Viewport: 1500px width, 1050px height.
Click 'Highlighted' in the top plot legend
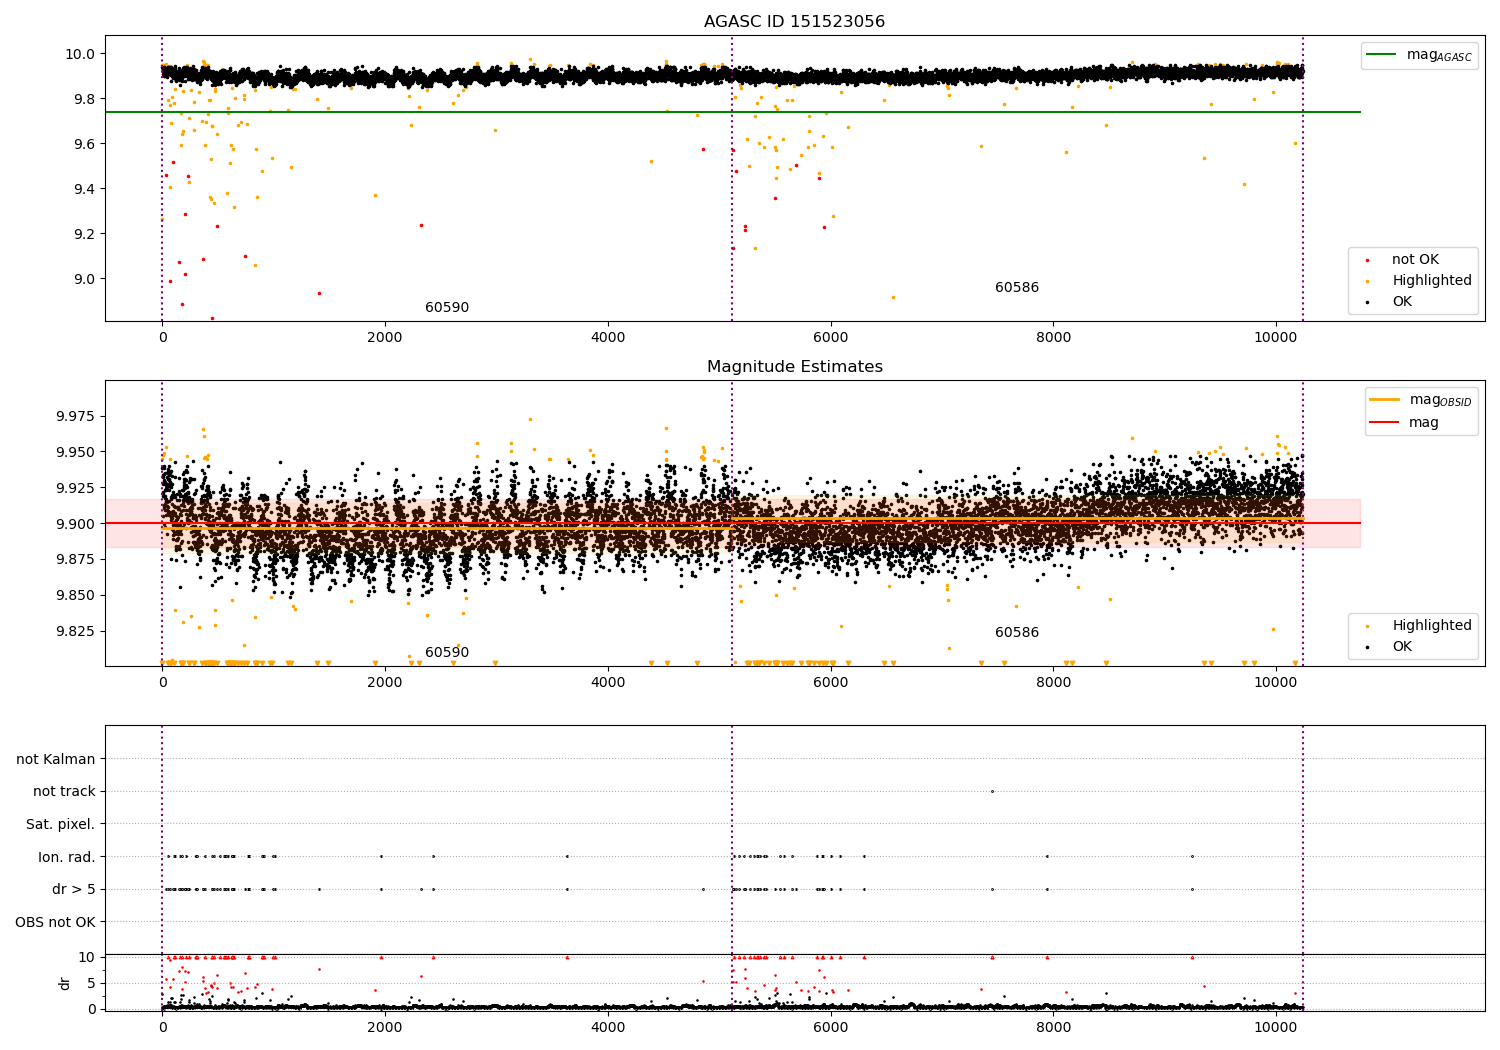[1432, 281]
